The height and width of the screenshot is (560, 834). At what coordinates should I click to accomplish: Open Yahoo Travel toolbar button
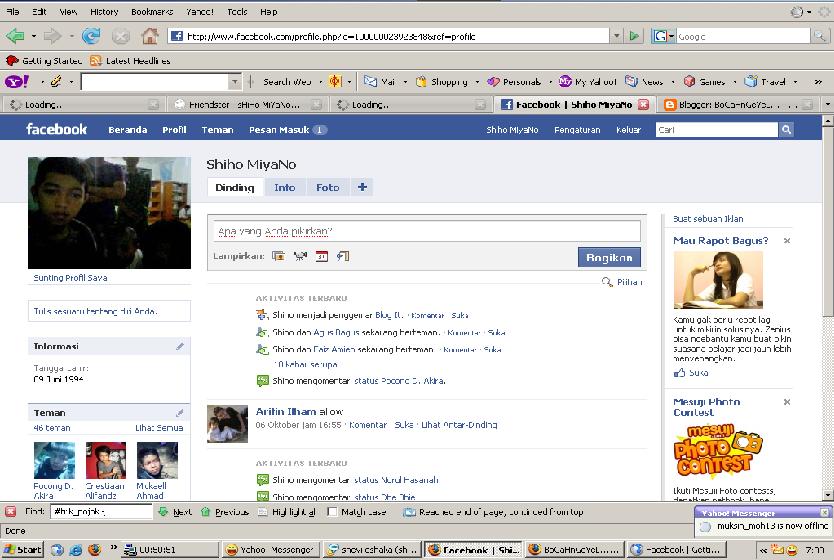765,81
